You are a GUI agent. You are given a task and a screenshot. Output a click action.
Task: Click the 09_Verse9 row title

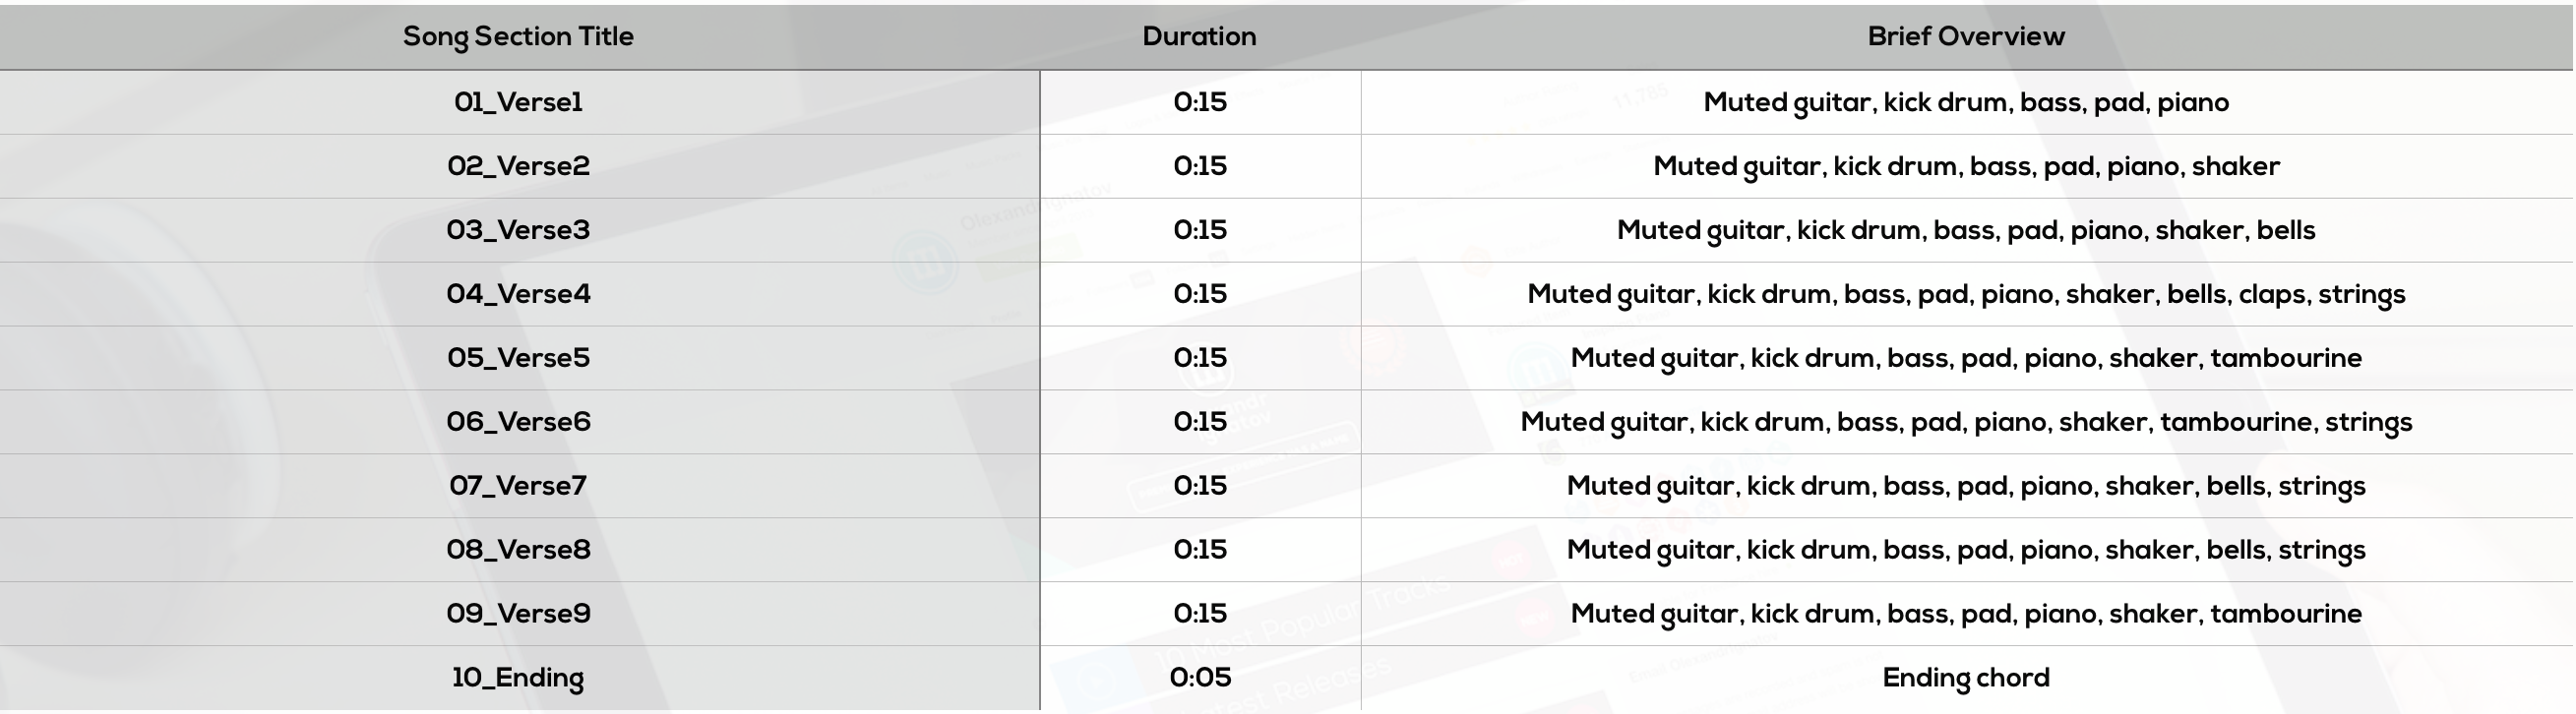tap(518, 614)
